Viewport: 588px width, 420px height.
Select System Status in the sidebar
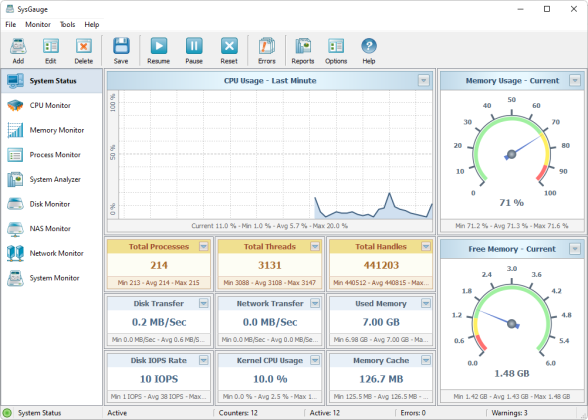pyautogui.click(x=51, y=81)
